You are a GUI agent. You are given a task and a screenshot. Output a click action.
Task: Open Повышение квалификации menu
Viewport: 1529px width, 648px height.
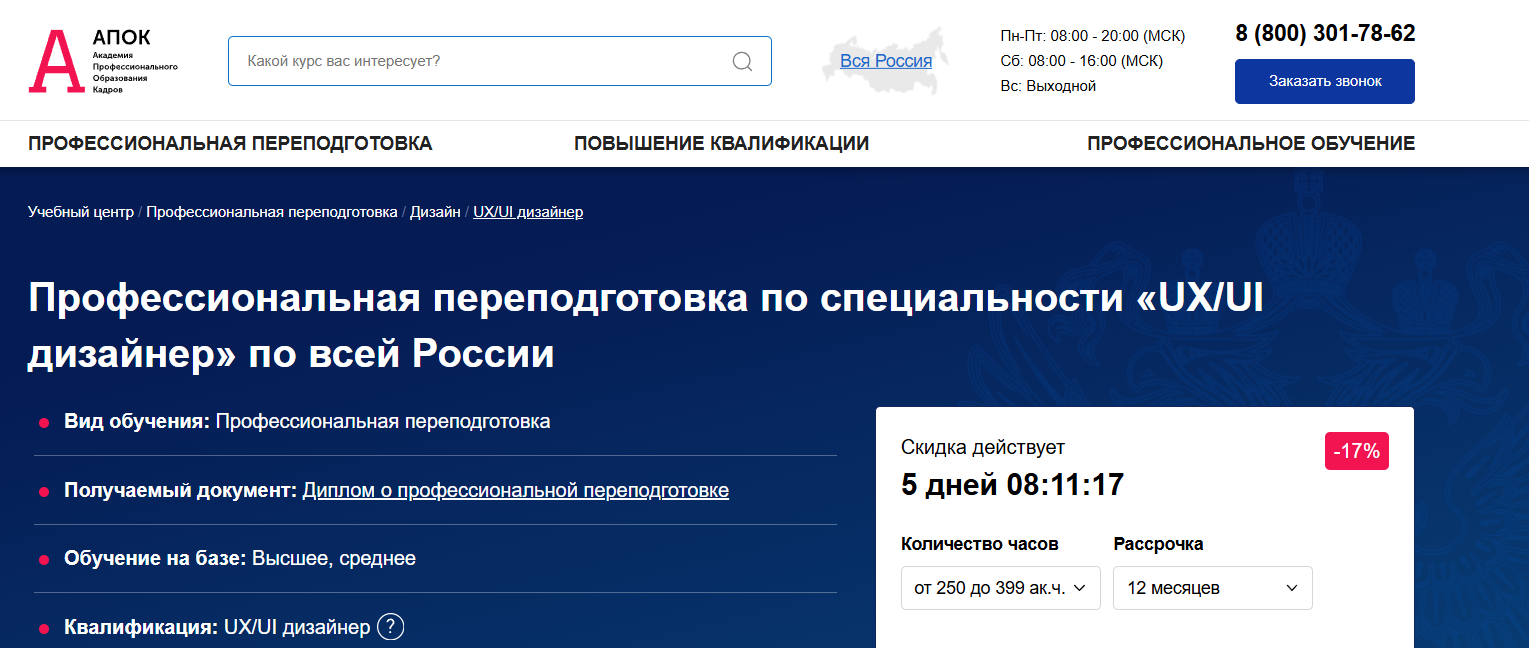[721, 143]
